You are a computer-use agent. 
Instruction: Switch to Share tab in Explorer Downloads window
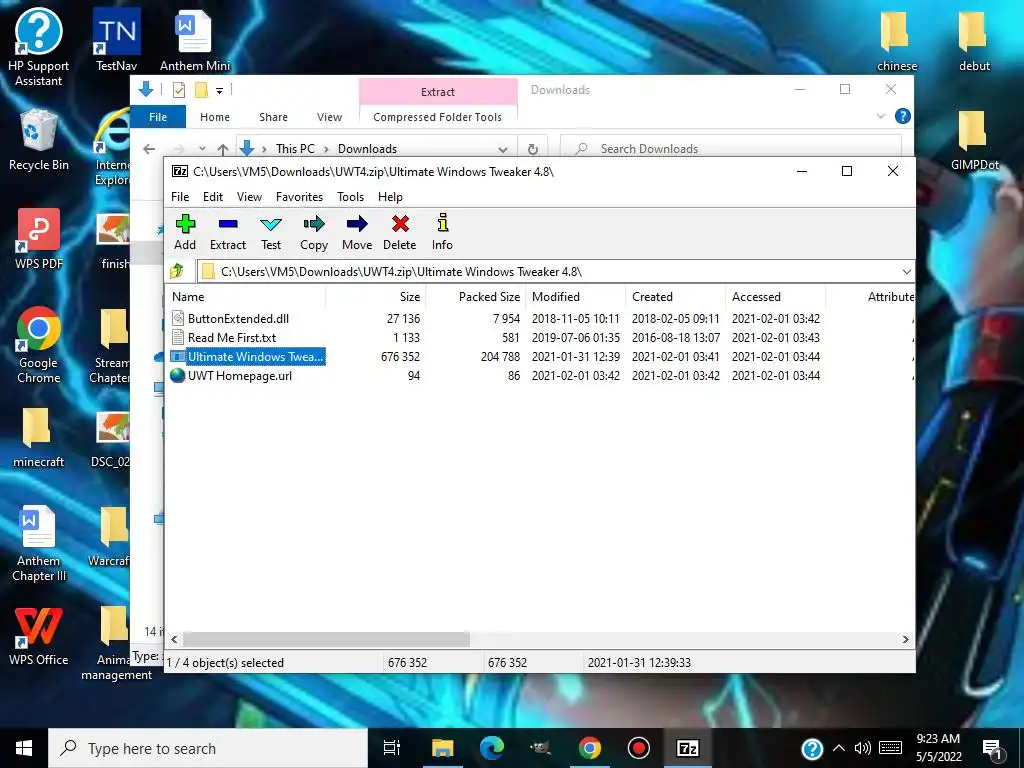click(273, 117)
